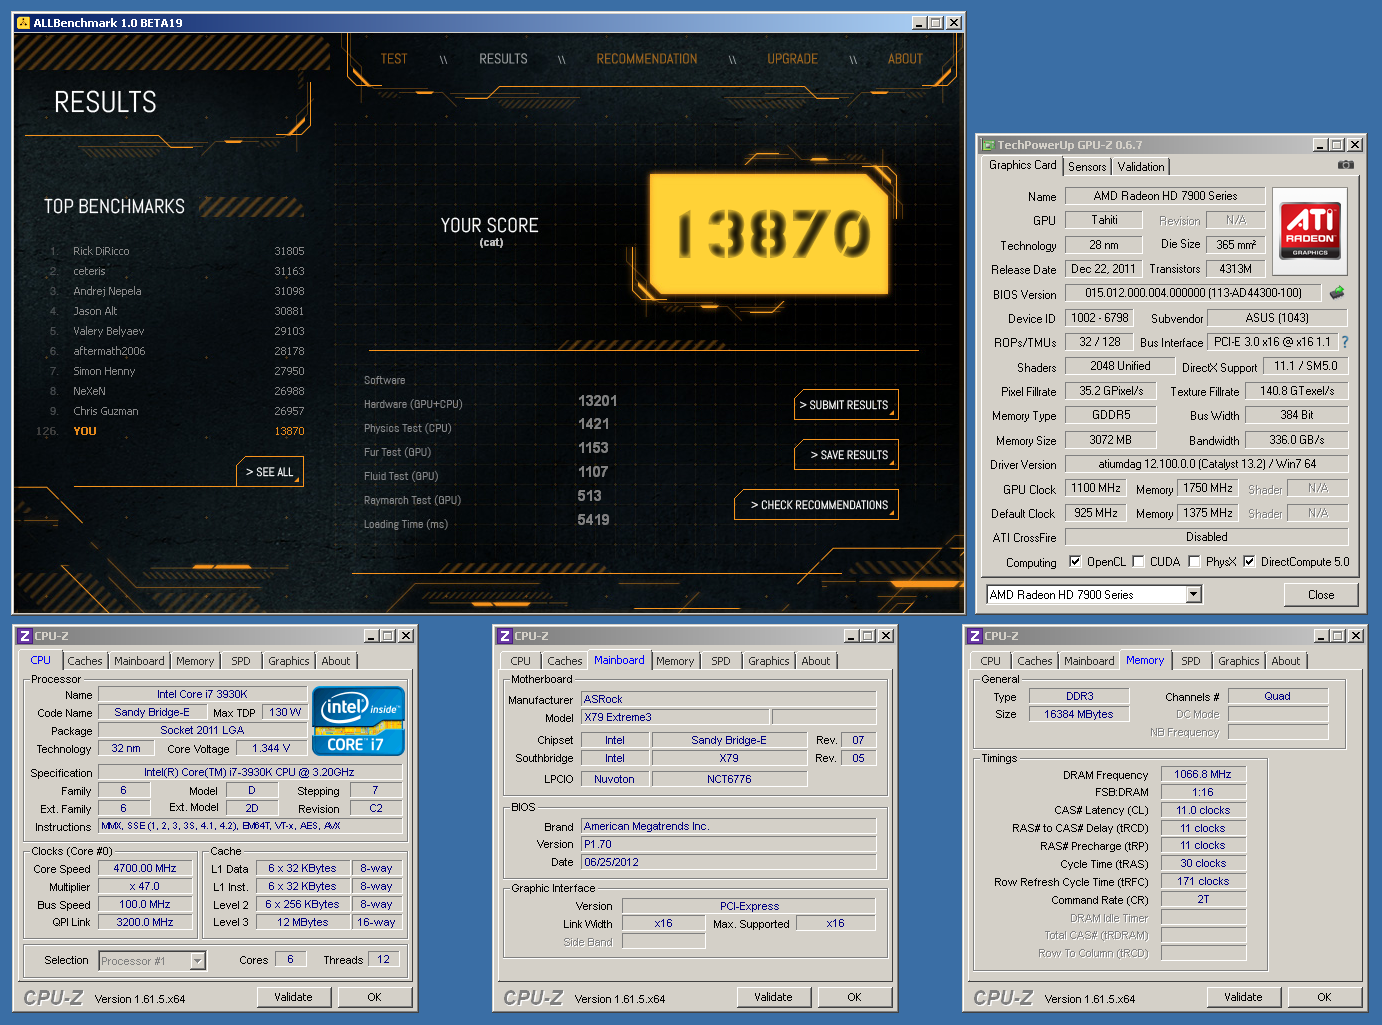This screenshot has height=1025, width=1382.
Task: Click the BIOS save chip icon in GPU-Z
Action: point(1337,293)
